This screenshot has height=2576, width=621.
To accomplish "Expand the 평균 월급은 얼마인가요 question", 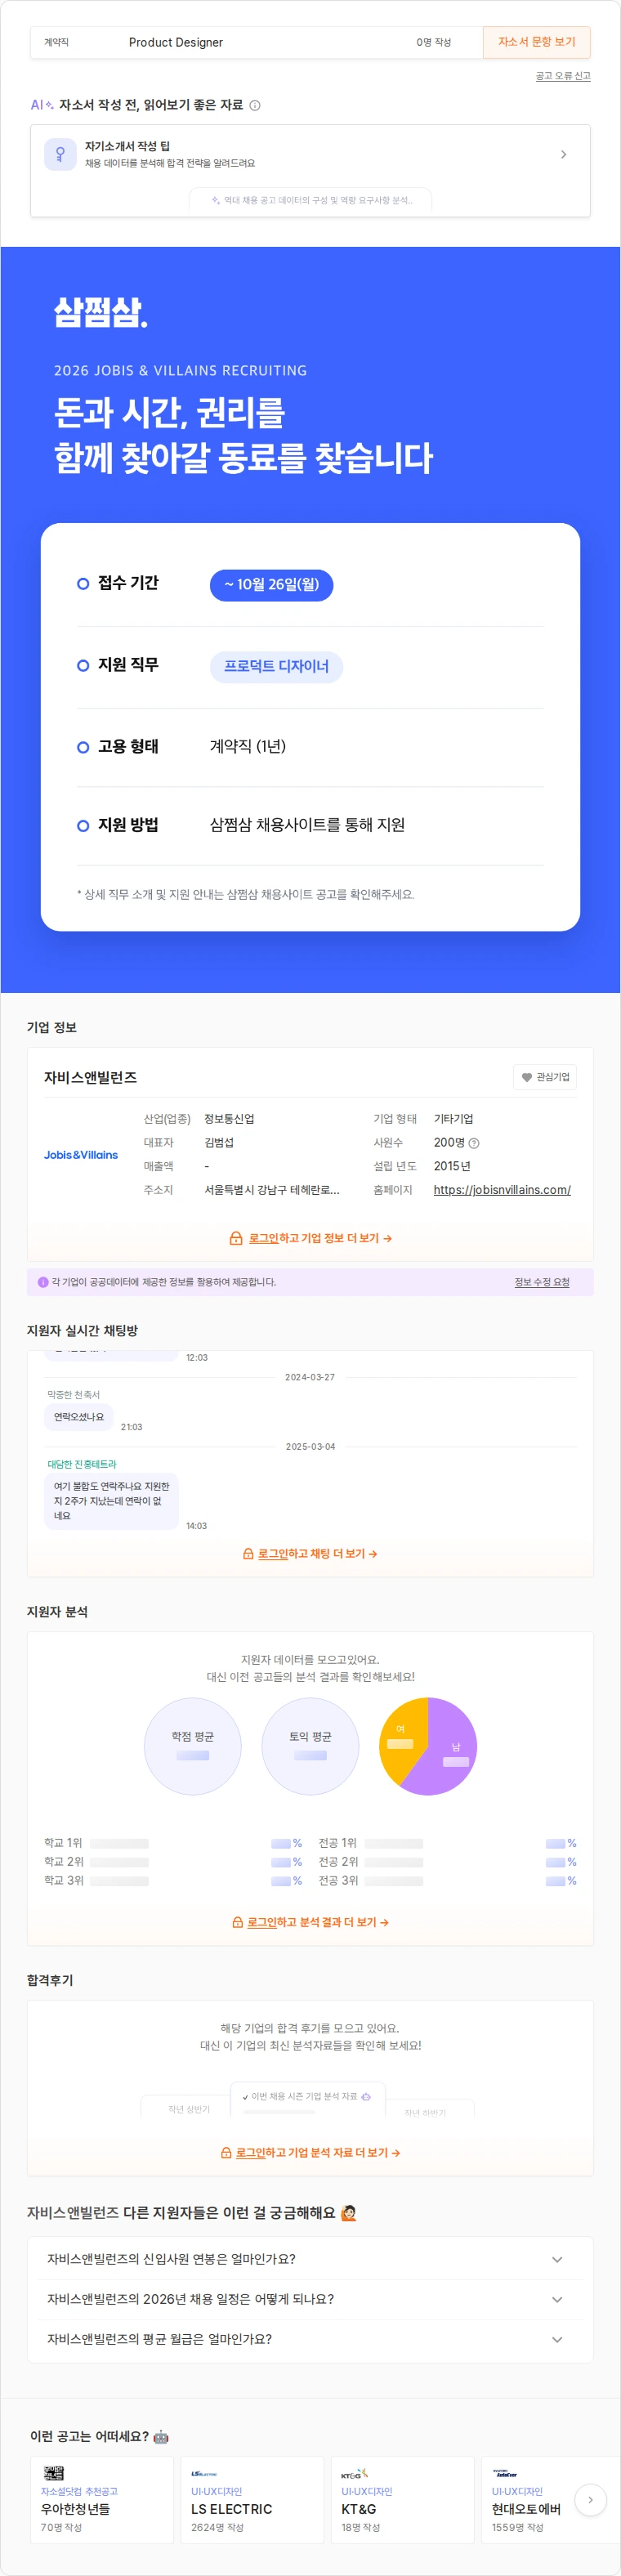I will click(310, 2339).
